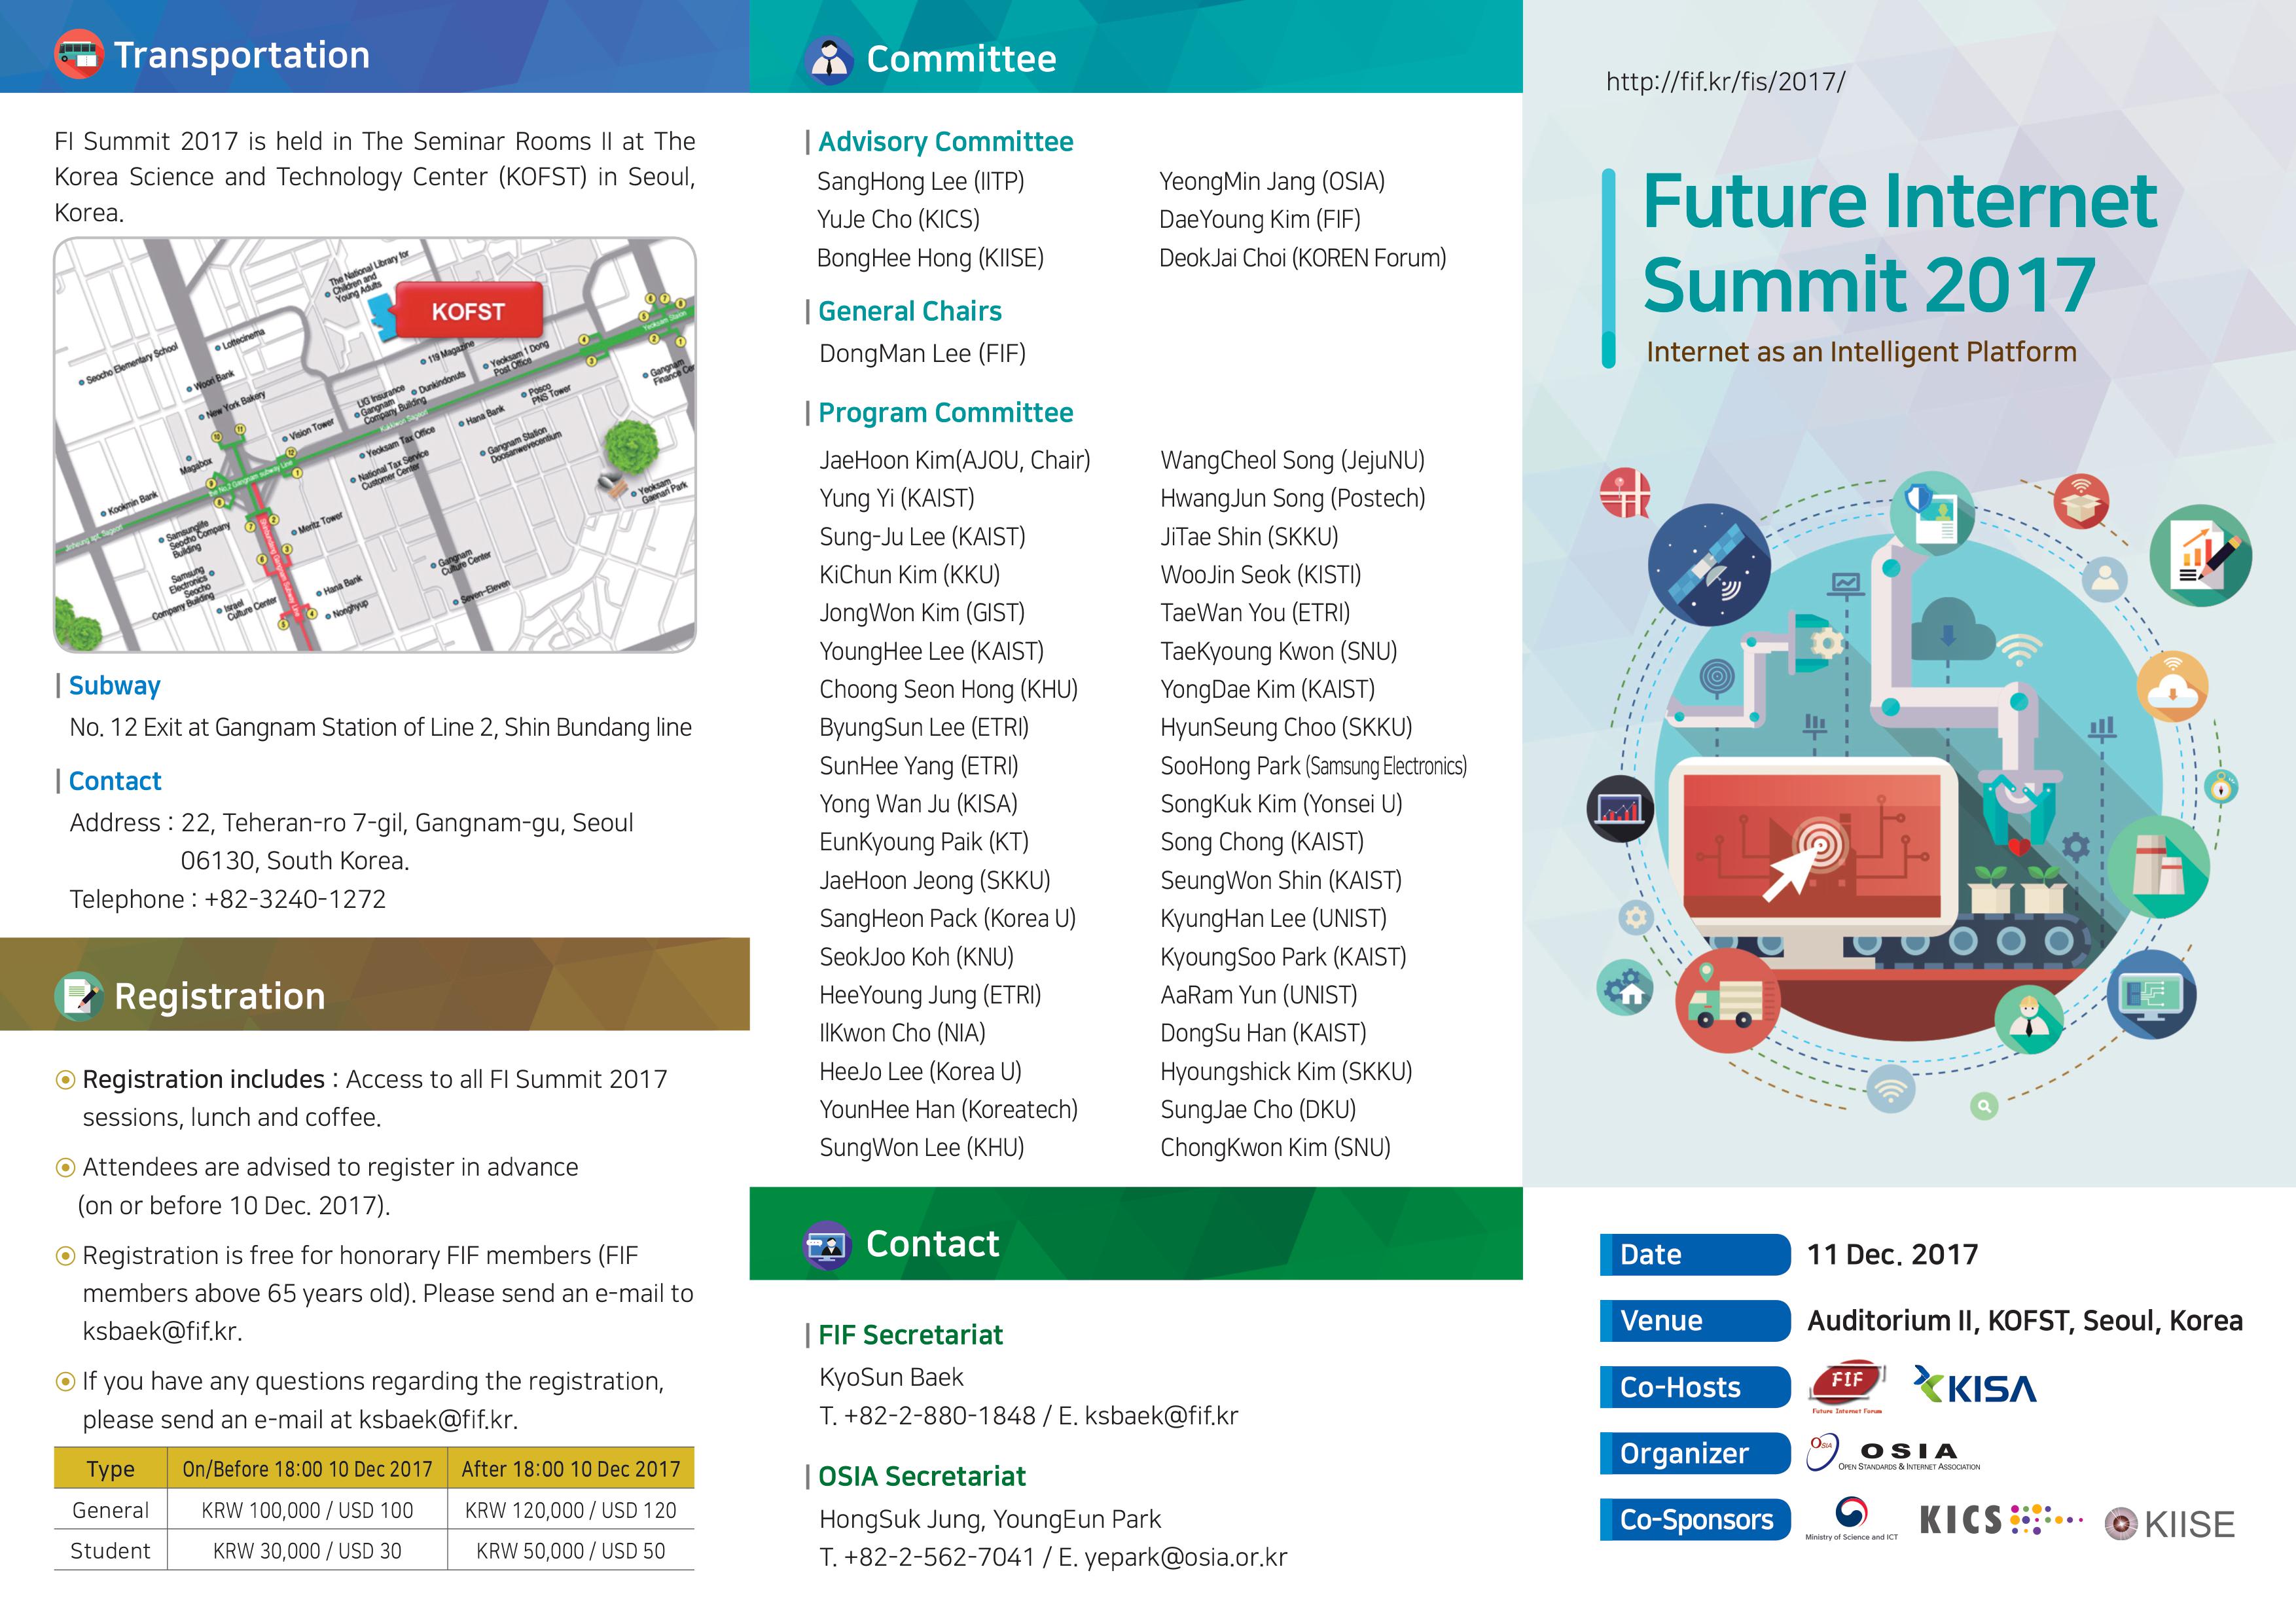Click the notepad icon beside Registration
The width and height of the screenshot is (2296, 1624).
pyautogui.click(x=79, y=996)
